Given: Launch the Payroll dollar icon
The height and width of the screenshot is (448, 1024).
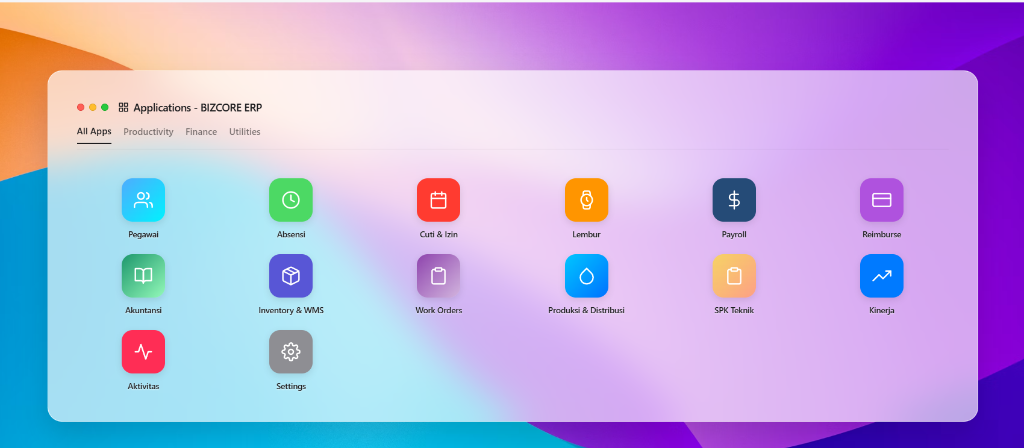Looking at the screenshot, I should coord(734,200).
